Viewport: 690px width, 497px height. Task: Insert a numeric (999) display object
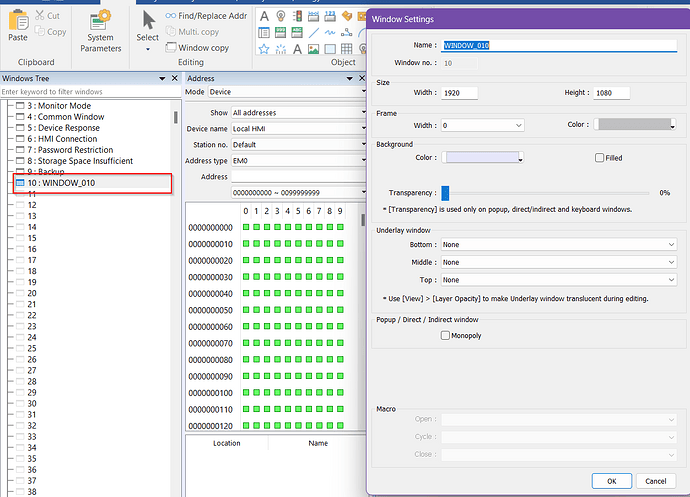click(280, 33)
